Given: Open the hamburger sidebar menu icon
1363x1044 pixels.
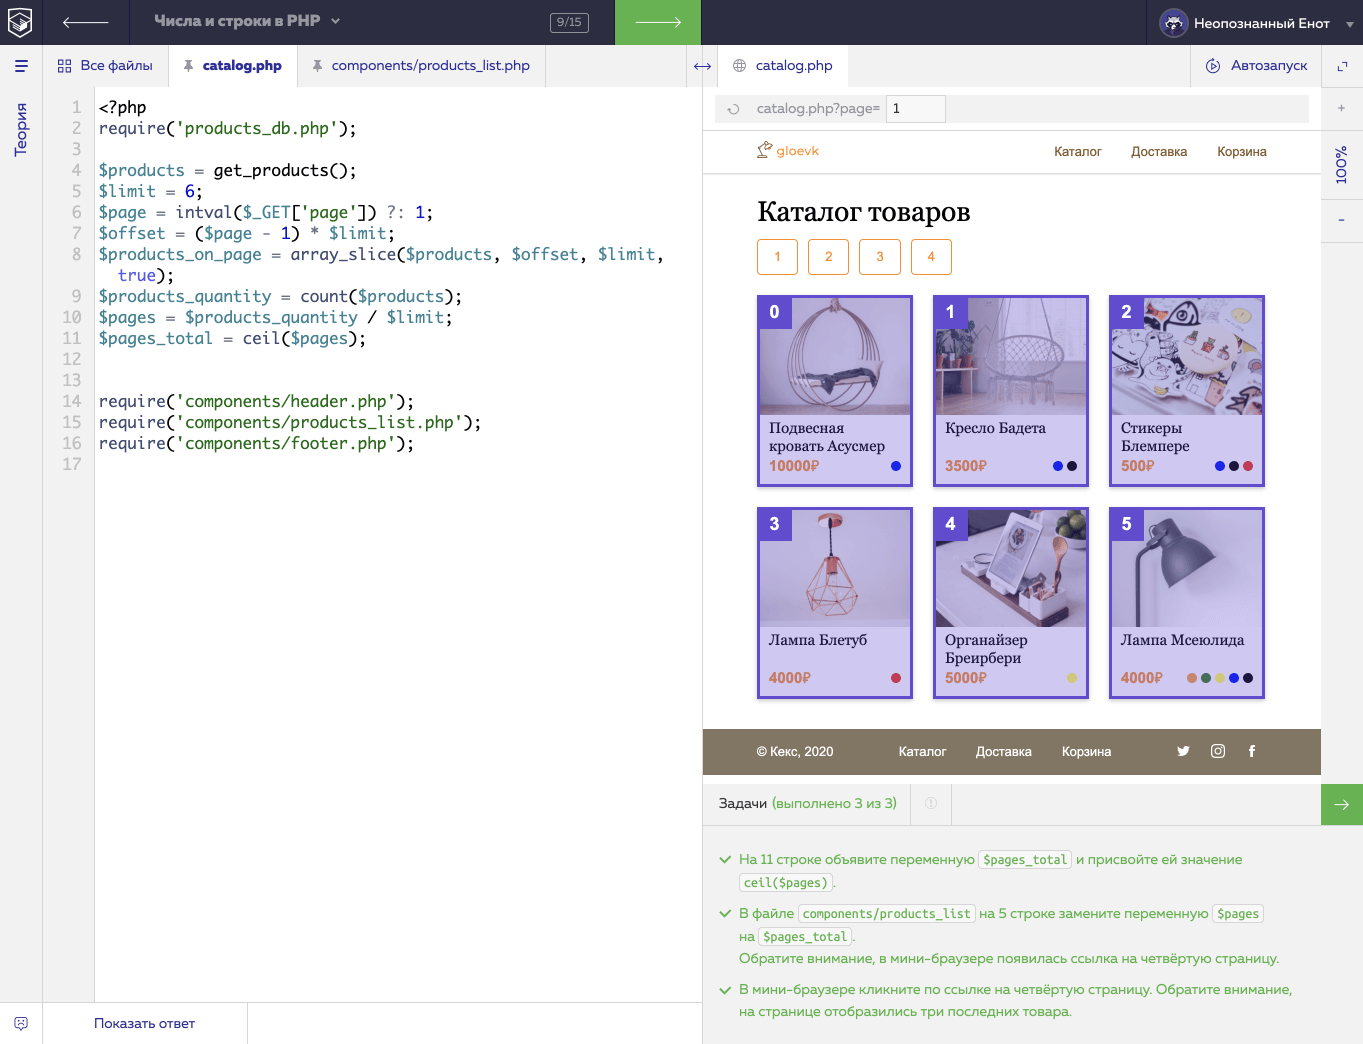Looking at the screenshot, I should click(x=21, y=66).
